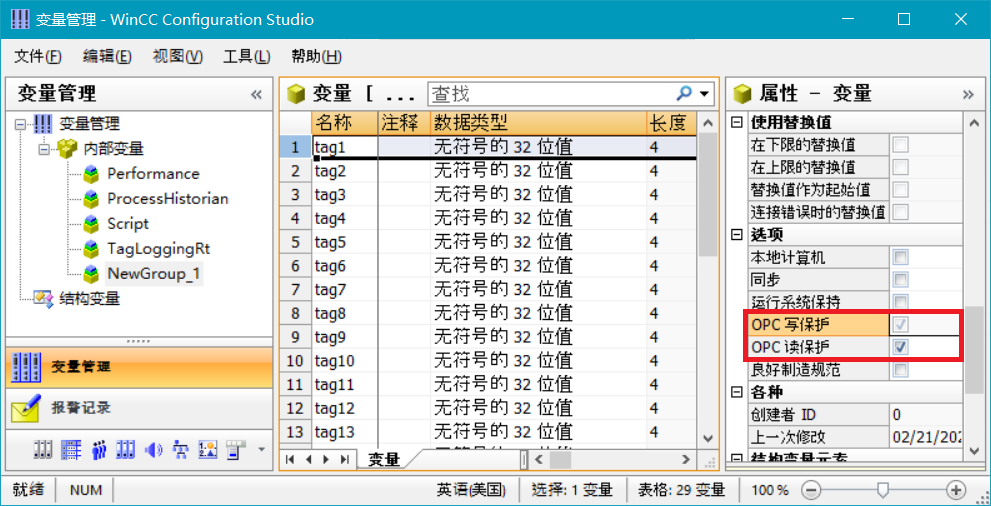The image size is (991, 506).
Task: Select the 结构变量 tree node
Action: (x=89, y=299)
